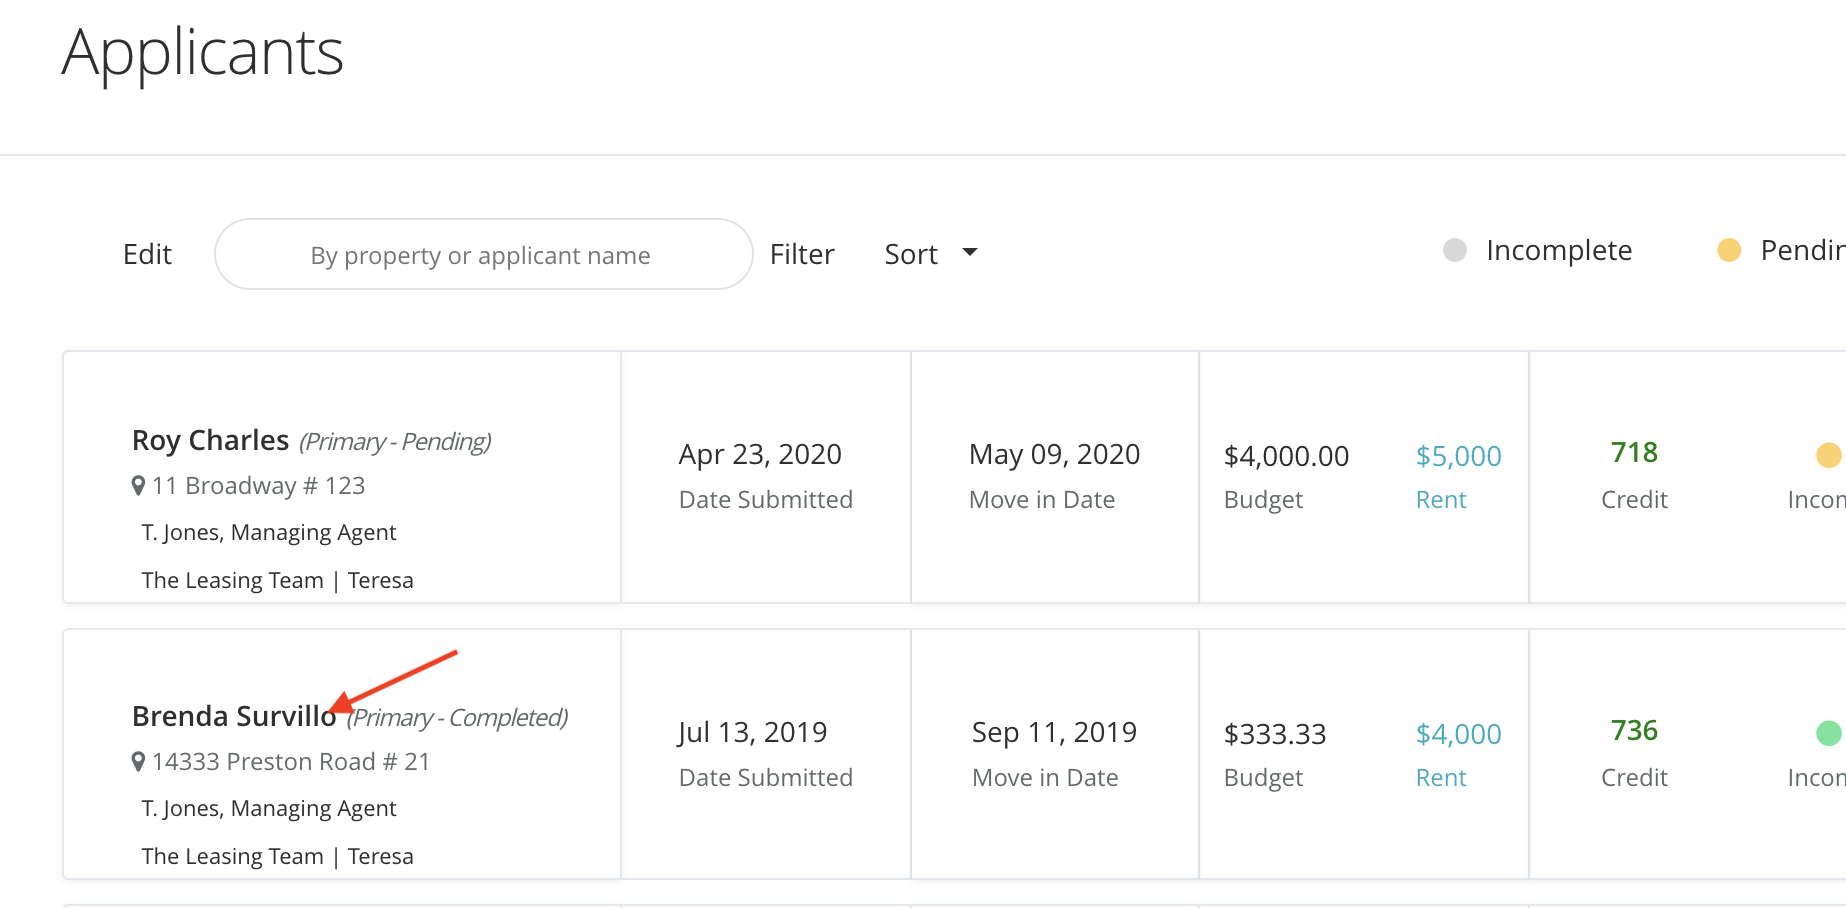The height and width of the screenshot is (908, 1846).
Task: Click the 11 Broadway # 123 address
Action: tap(258, 486)
